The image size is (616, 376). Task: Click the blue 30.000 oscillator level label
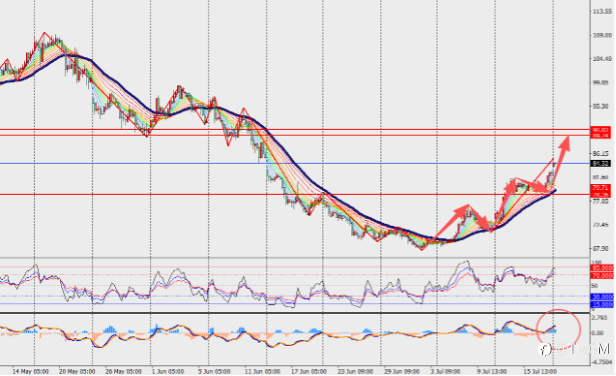[602, 297]
